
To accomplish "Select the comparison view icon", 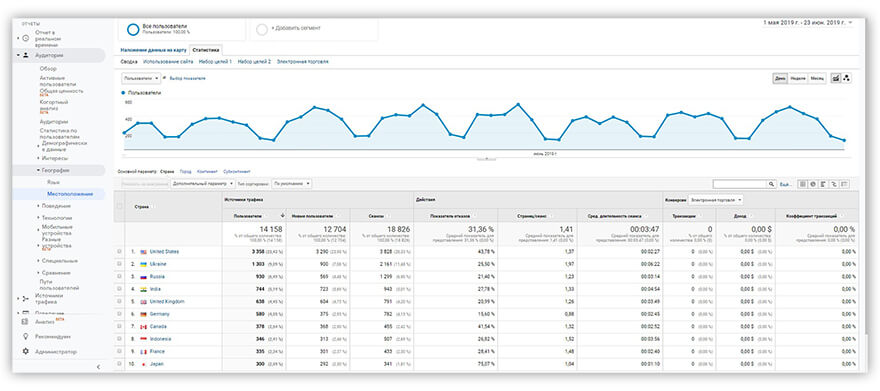I will [834, 184].
